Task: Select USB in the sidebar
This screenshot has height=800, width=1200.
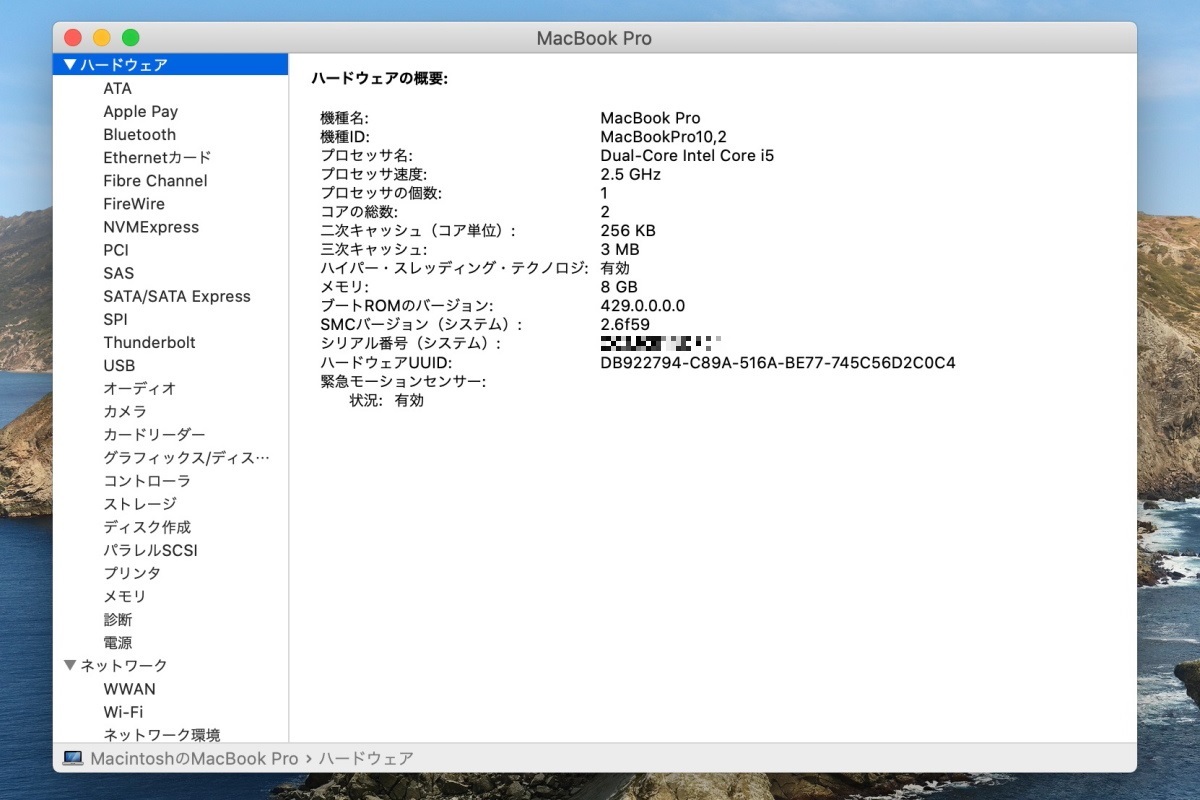Action: pos(119,366)
